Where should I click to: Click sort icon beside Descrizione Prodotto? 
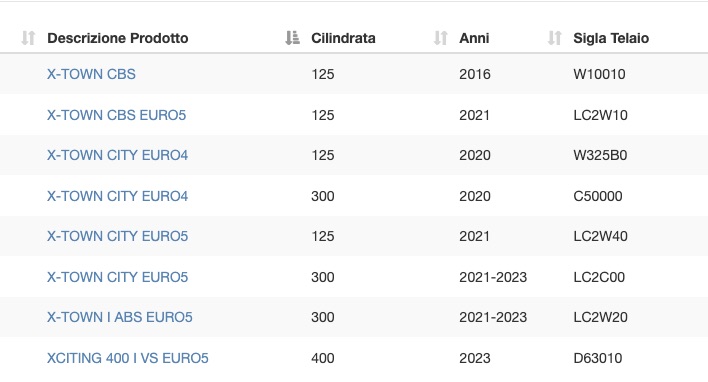click(x=28, y=38)
